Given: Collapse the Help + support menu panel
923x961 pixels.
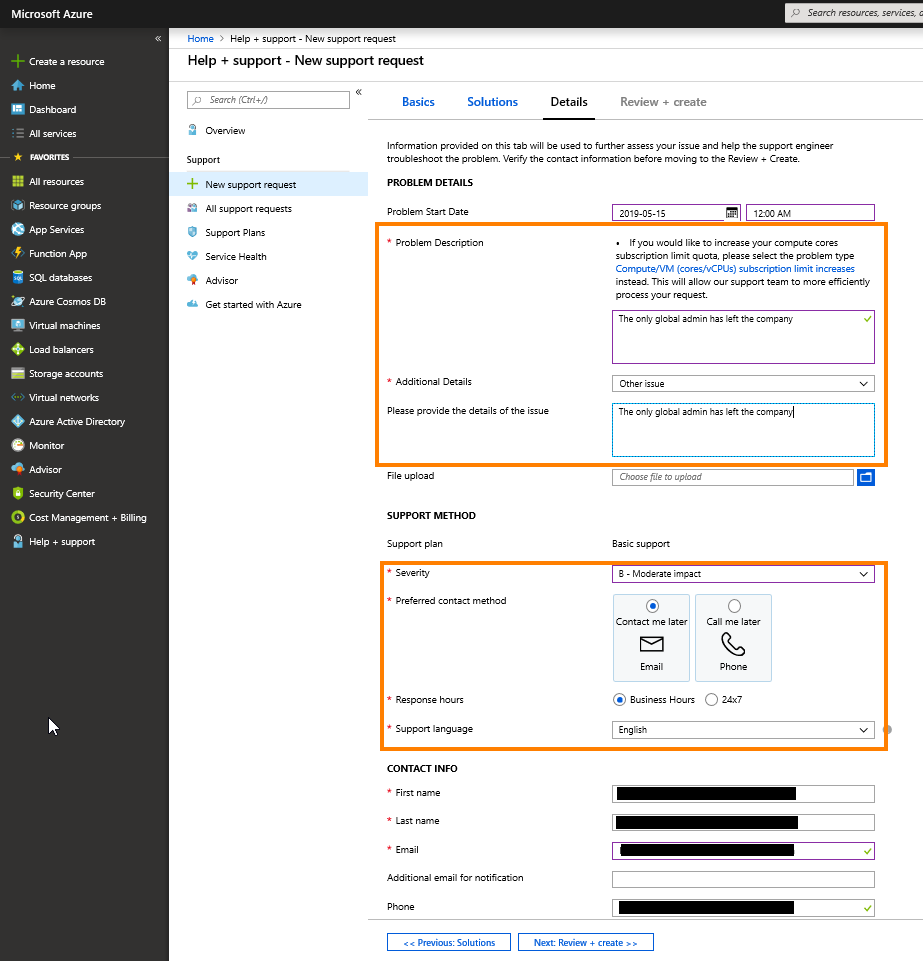Looking at the screenshot, I should 359,92.
